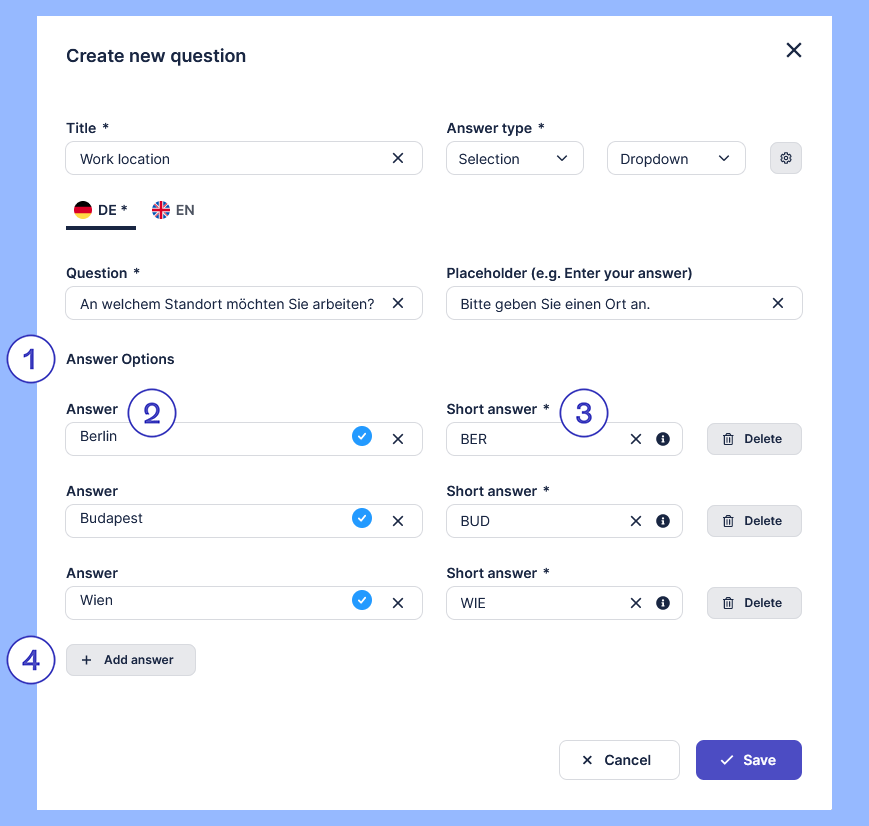Save the new question
Image resolution: width=869 pixels, height=826 pixels.
(748, 760)
